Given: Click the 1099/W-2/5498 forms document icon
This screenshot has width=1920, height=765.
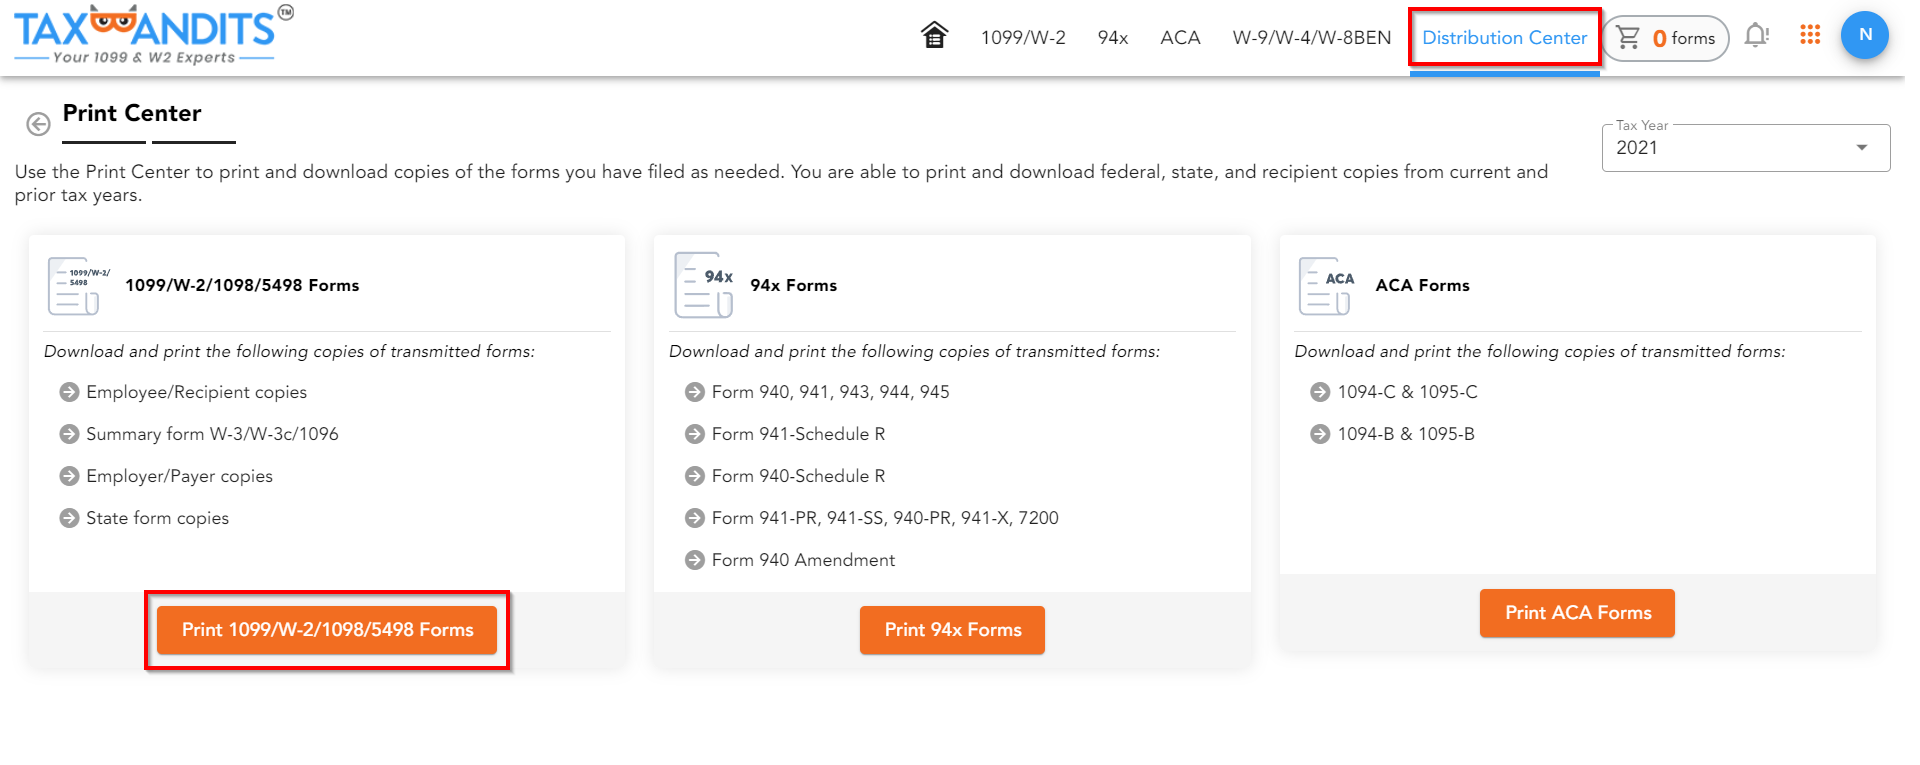Looking at the screenshot, I should (78, 285).
